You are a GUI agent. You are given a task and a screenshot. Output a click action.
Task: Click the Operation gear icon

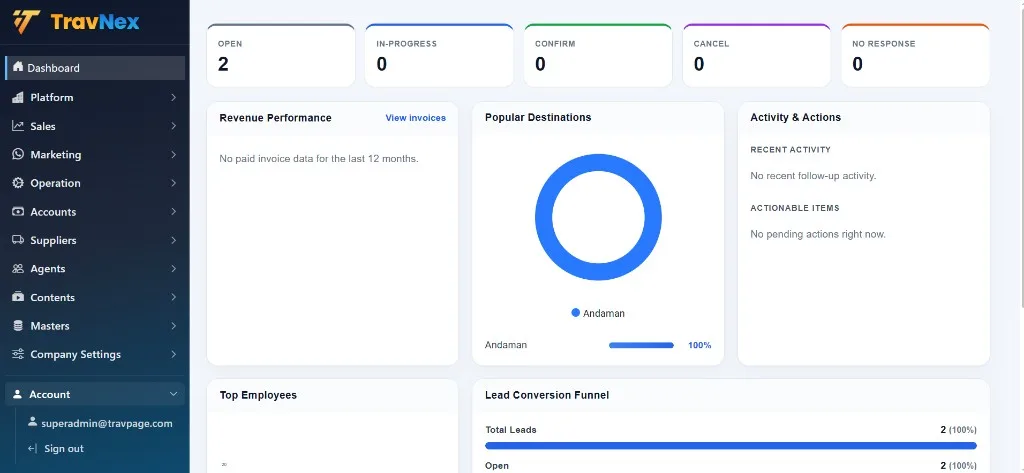18,183
